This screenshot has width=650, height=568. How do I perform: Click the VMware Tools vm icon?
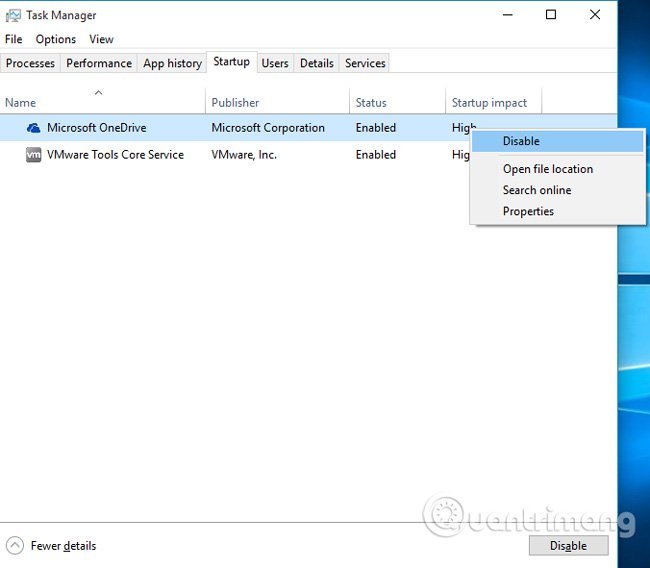click(x=34, y=155)
